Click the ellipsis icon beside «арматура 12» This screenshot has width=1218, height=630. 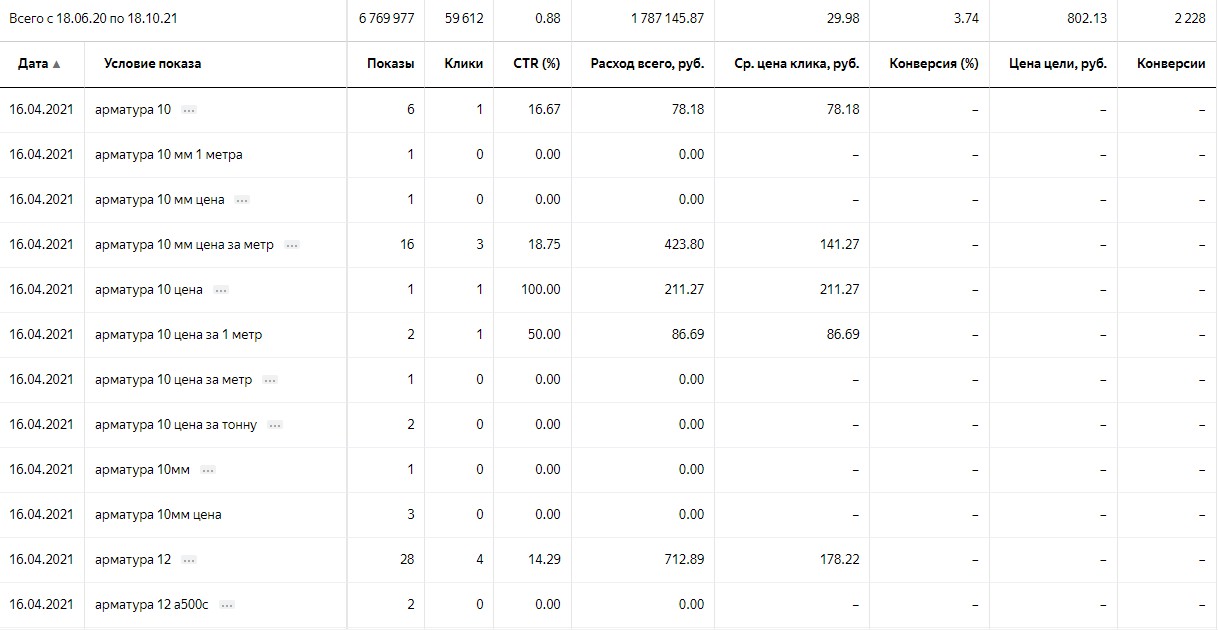coord(190,560)
